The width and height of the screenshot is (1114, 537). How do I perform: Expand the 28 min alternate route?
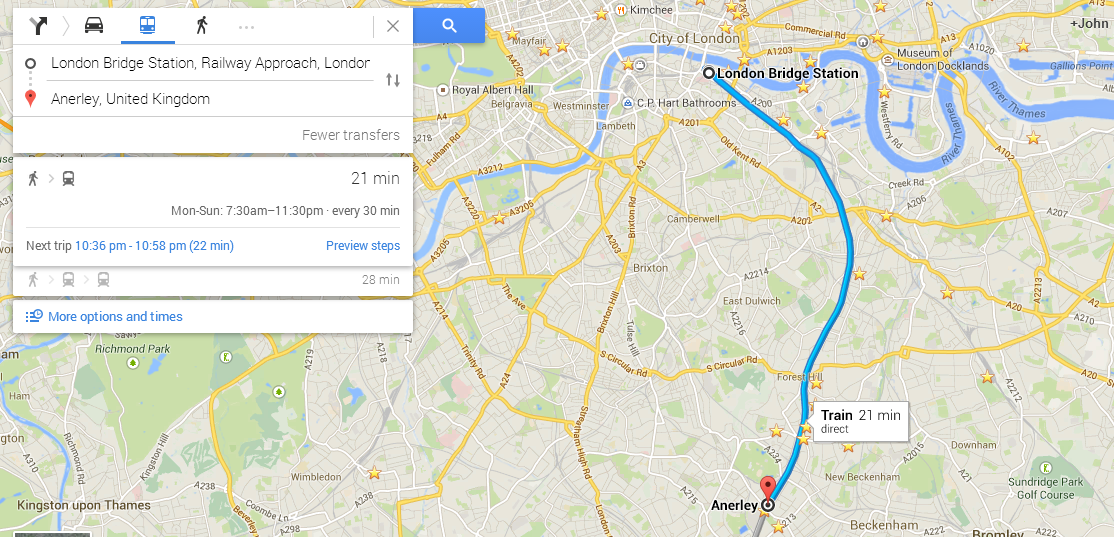pyautogui.click(x=213, y=280)
